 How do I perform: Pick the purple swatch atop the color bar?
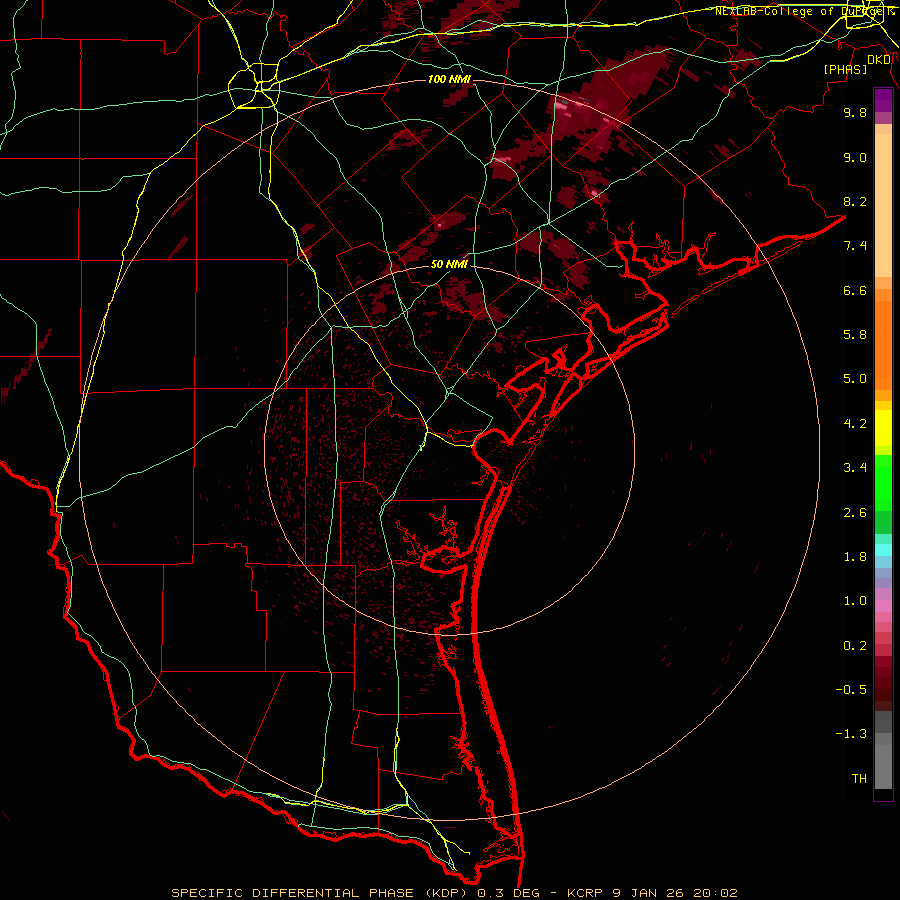pyautogui.click(x=883, y=100)
